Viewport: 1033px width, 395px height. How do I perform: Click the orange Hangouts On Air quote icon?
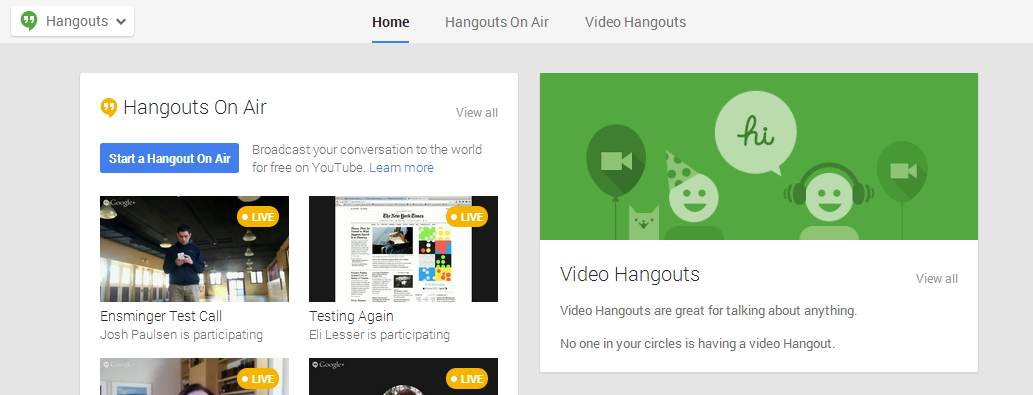tap(109, 108)
